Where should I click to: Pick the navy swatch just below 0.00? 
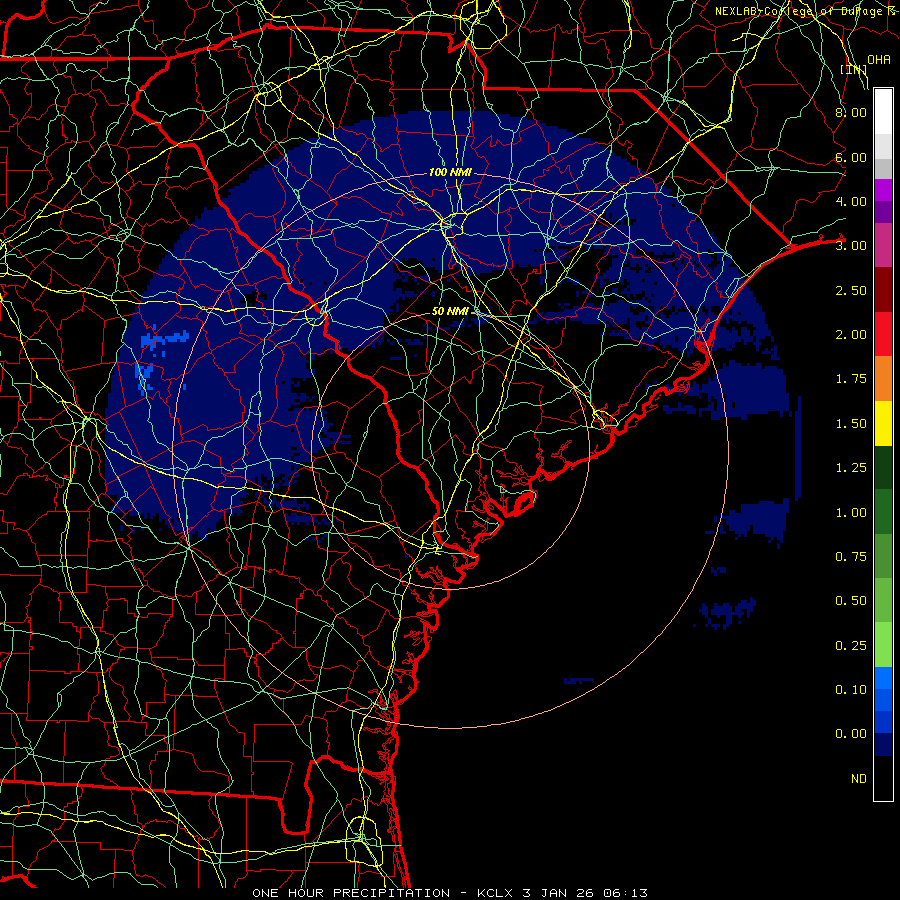pyautogui.click(x=883, y=745)
